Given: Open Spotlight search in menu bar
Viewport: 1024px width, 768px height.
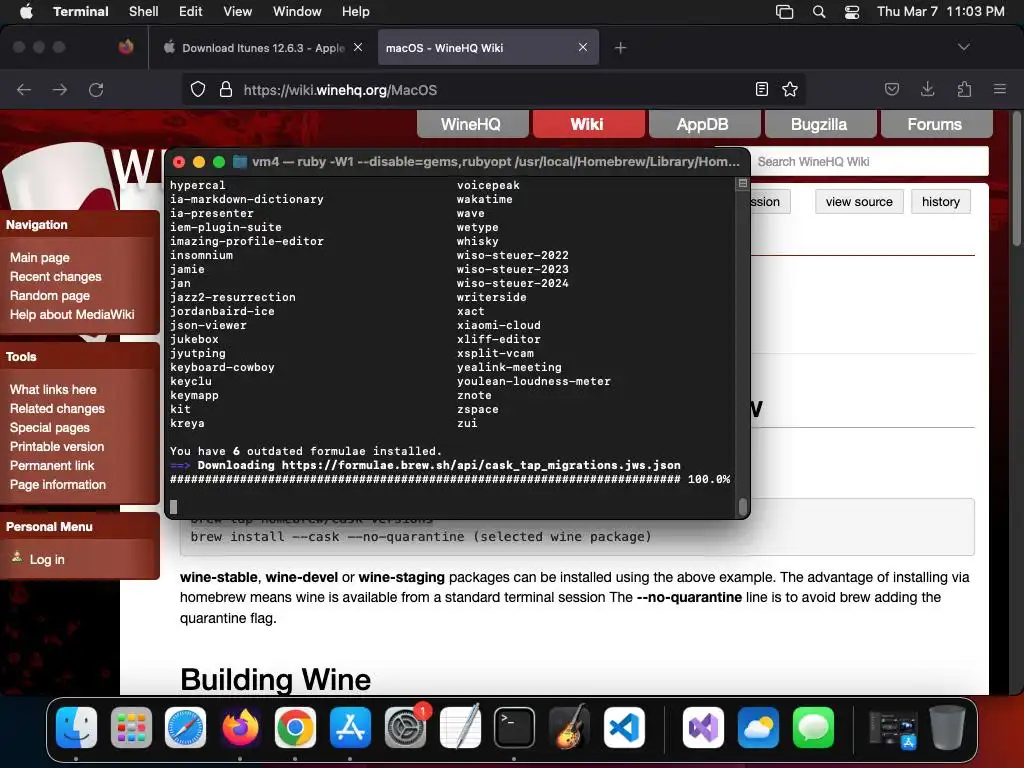Looking at the screenshot, I should 819,12.
